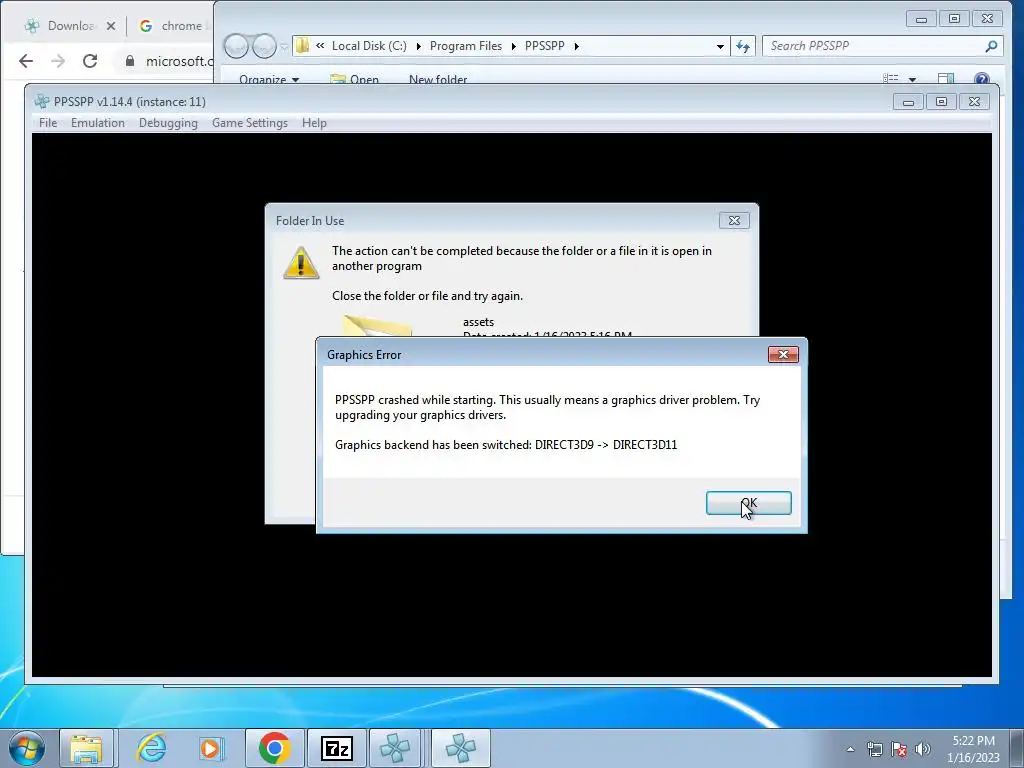Click New folder in Explorer's toolbar
This screenshot has height=768, width=1024.
point(438,80)
